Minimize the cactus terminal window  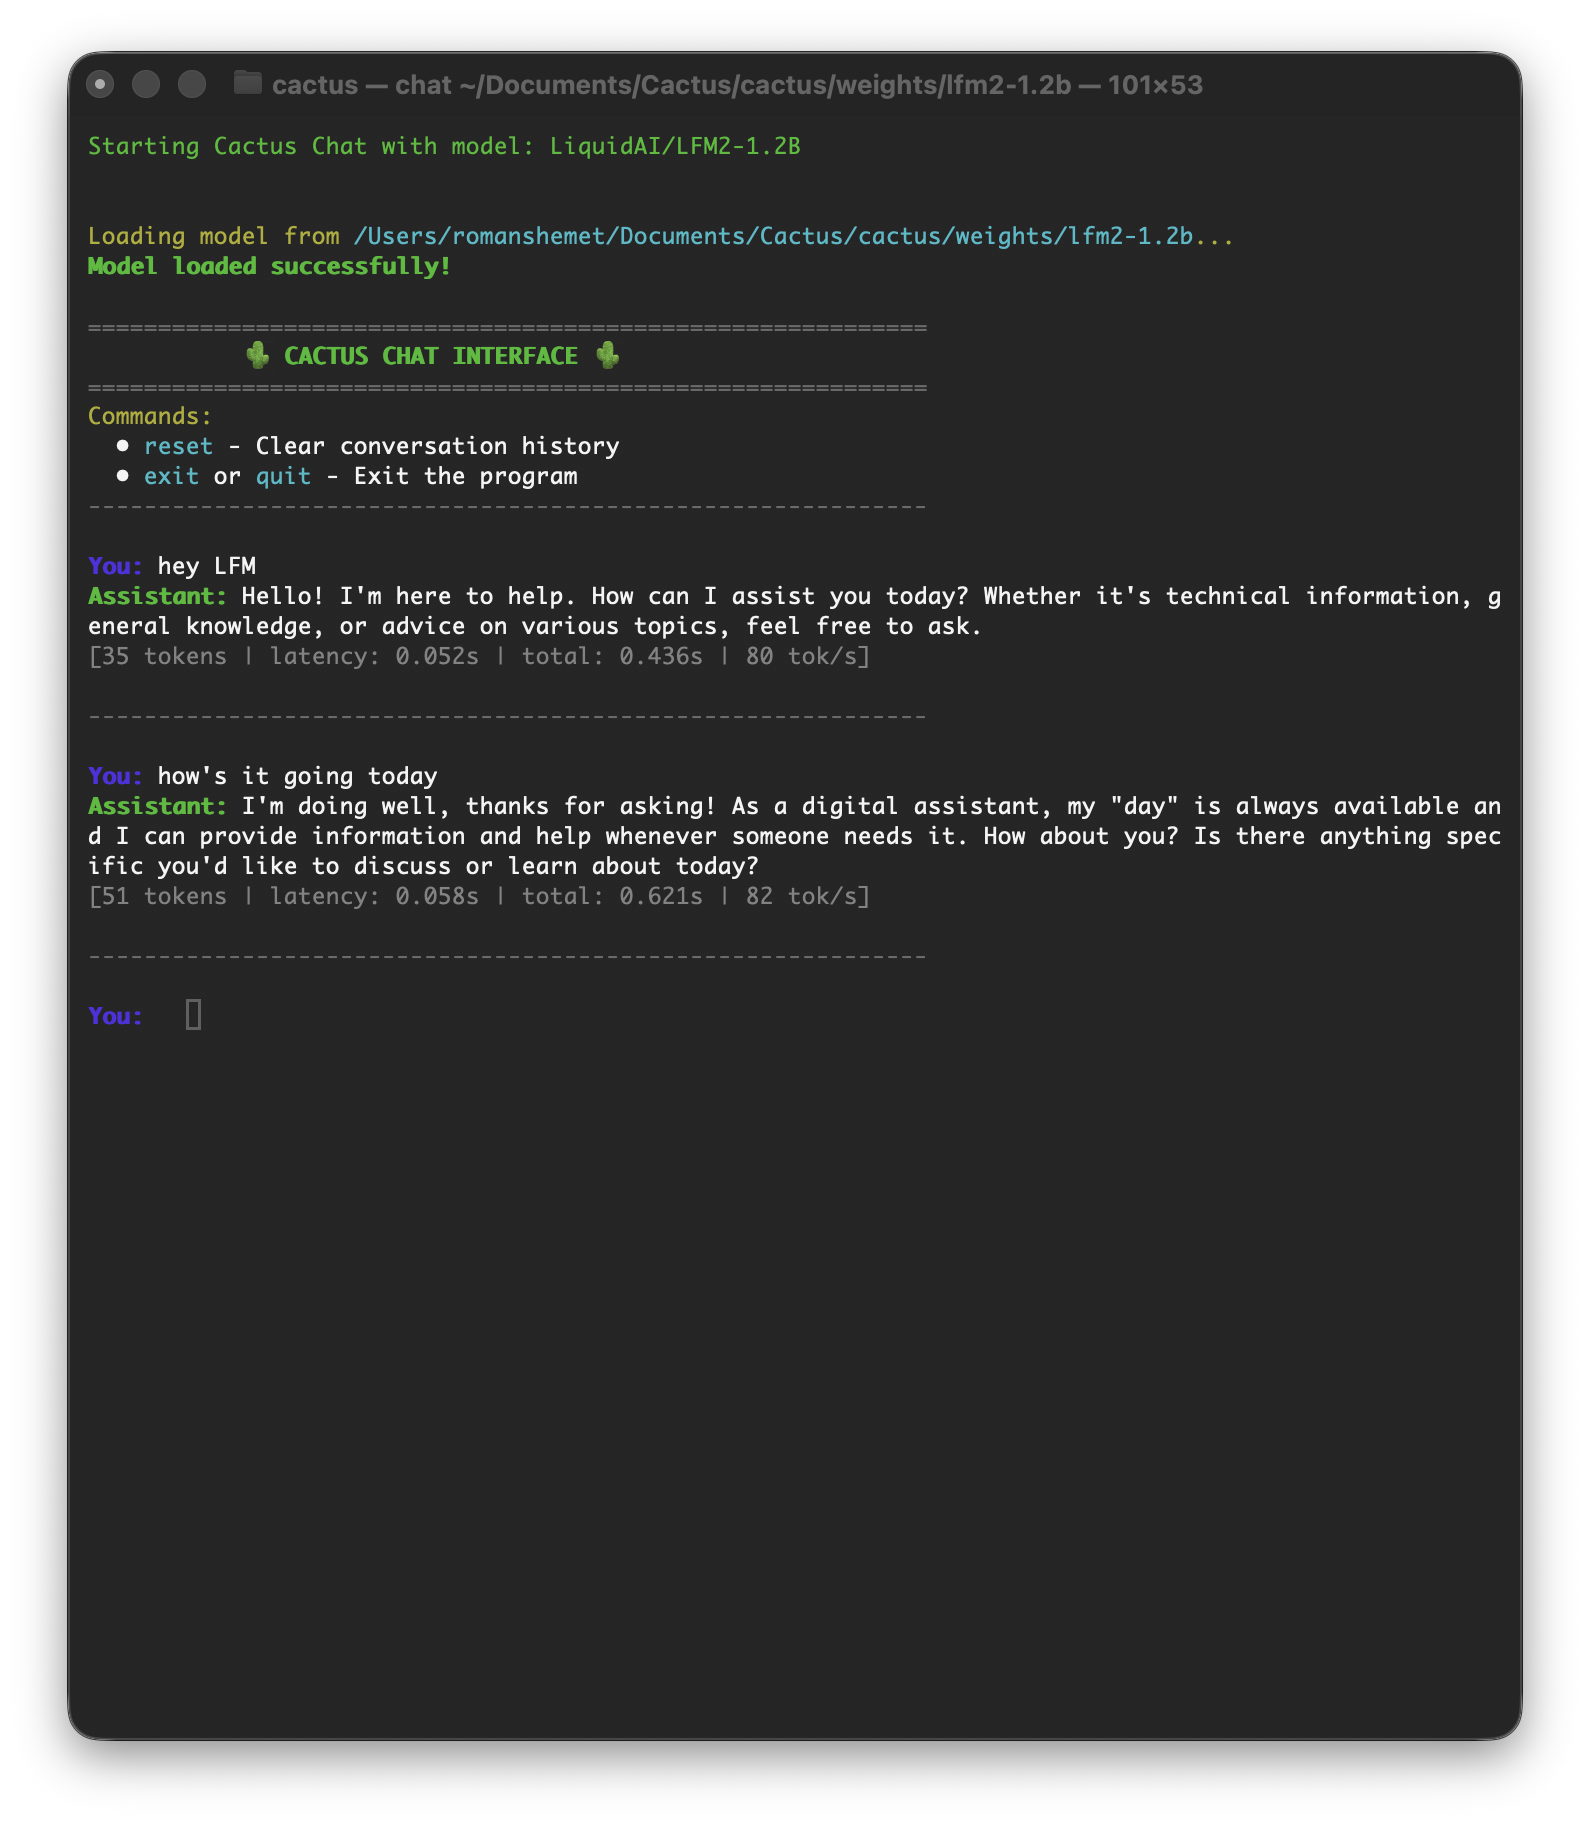tap(146, 85)
